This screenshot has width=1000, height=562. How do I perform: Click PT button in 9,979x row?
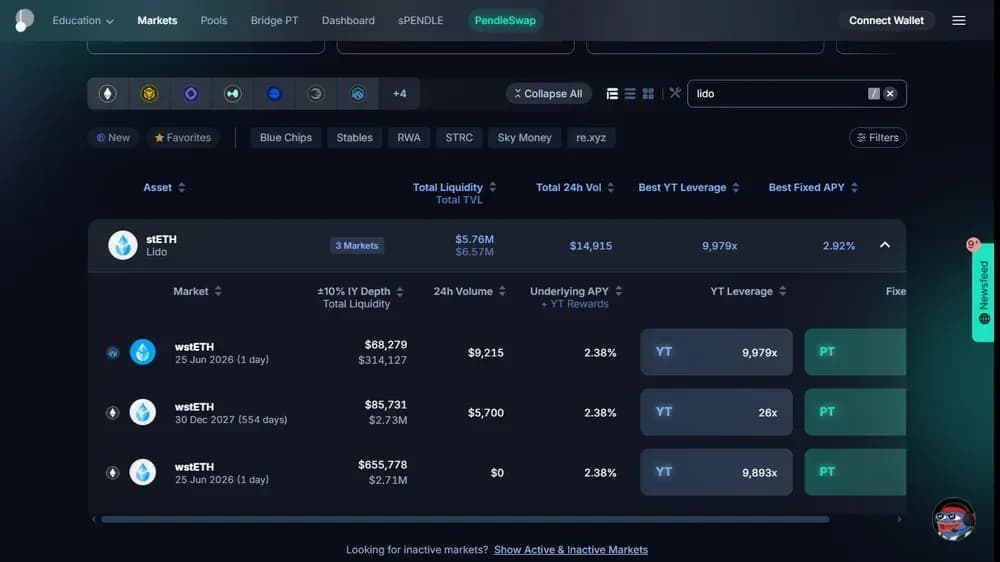pos(855,352)
